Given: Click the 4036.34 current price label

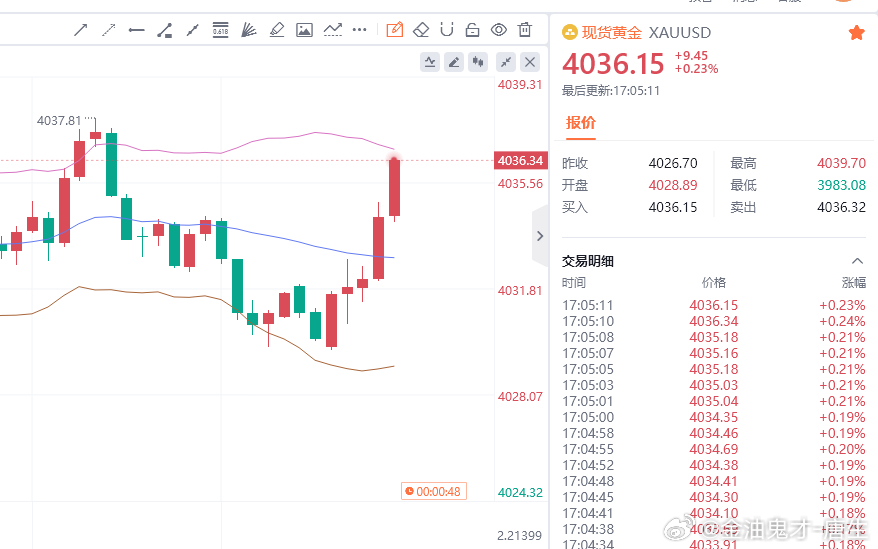Looking at the screenshot, I should [x=520, y=161].
